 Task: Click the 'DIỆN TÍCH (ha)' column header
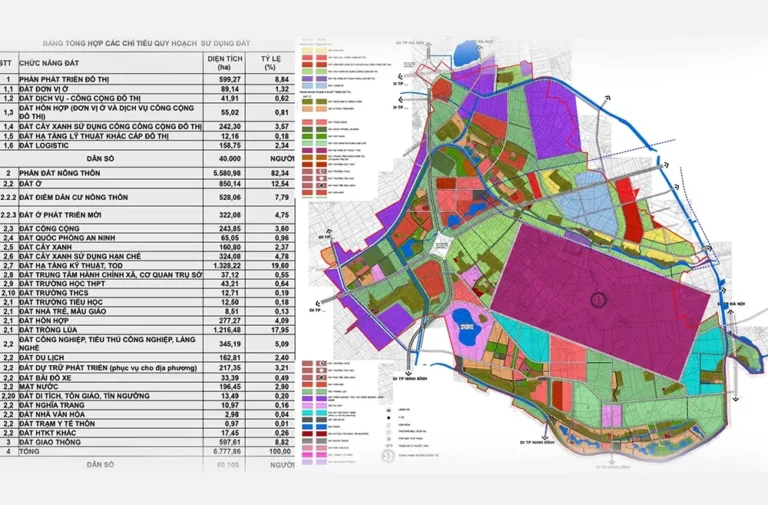[x=225, y=63]
